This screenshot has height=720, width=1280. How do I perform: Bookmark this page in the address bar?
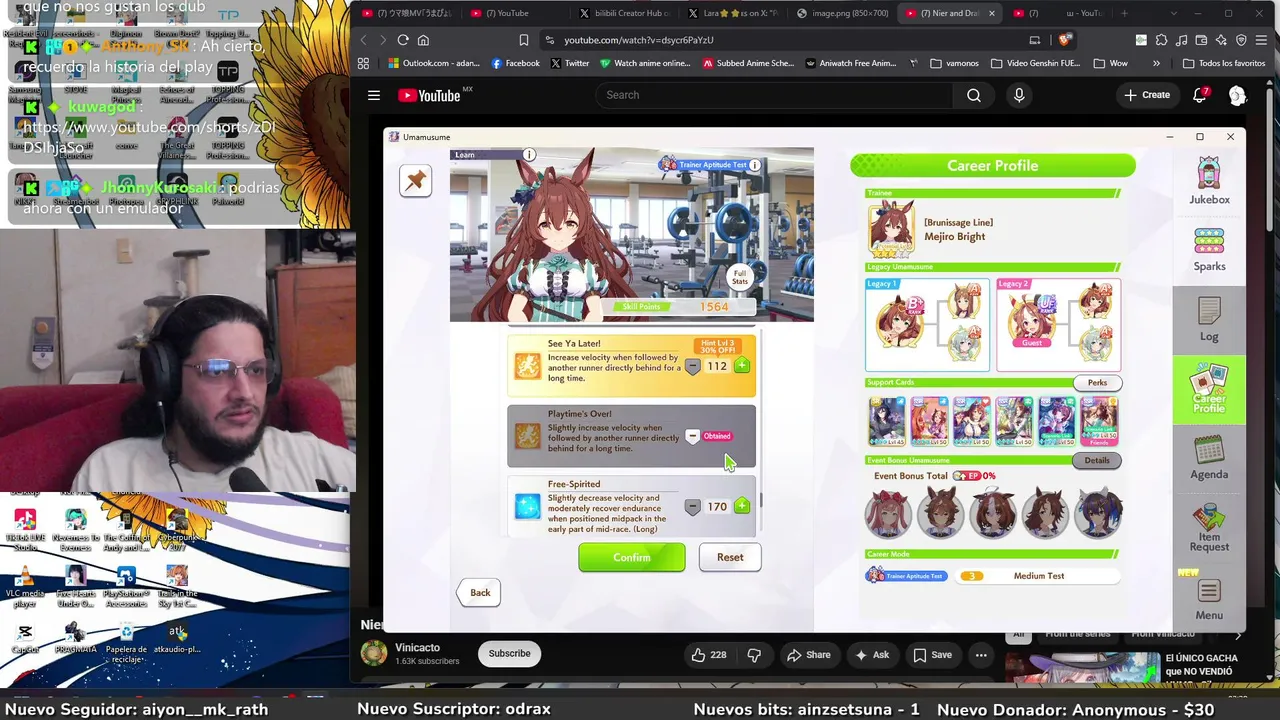pyautogui.click(x=523, y=40)
